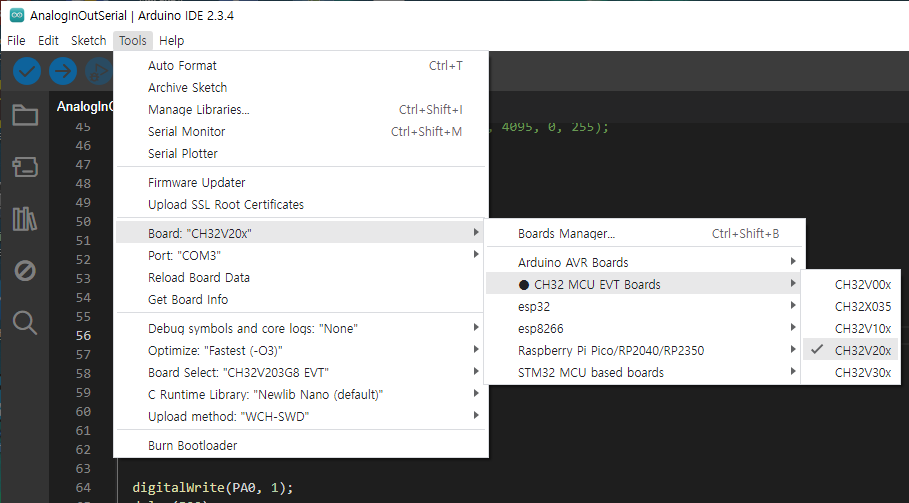Open the Edit menu

click(48, 41)
